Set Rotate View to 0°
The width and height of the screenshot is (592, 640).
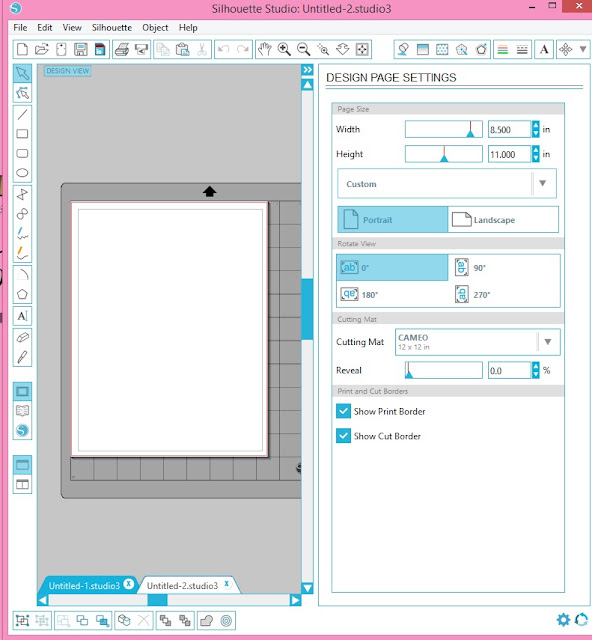coord(392,268)
